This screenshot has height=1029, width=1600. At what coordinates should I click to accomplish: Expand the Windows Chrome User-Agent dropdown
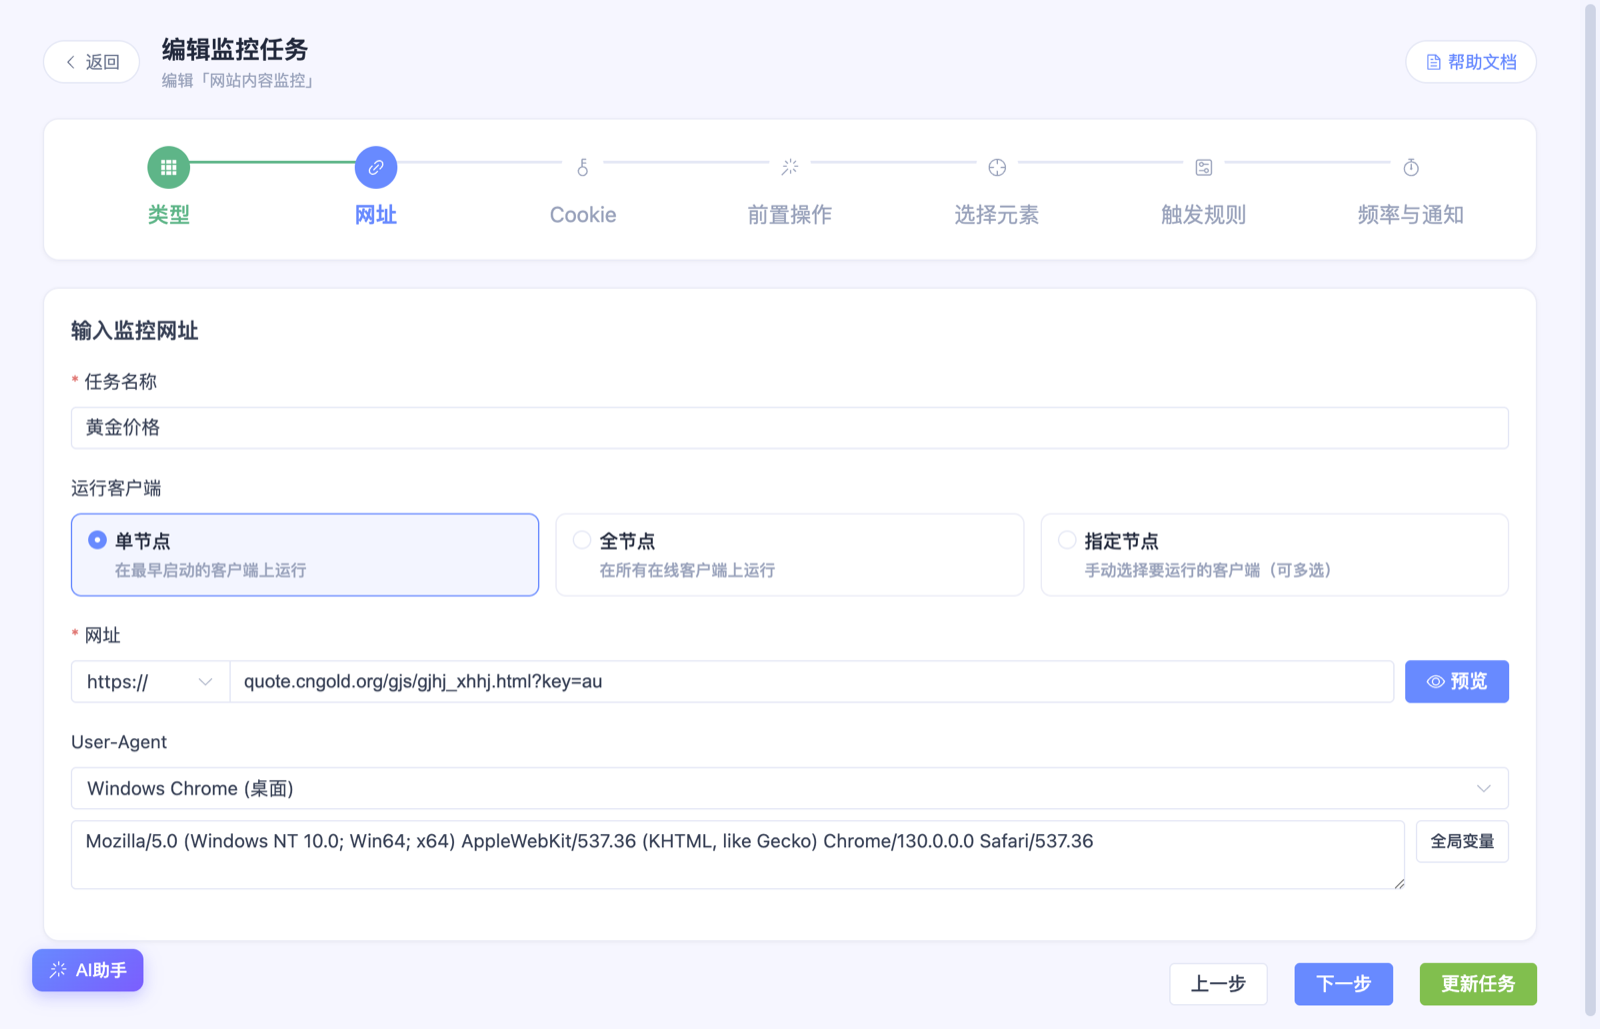tap(789, 788)
